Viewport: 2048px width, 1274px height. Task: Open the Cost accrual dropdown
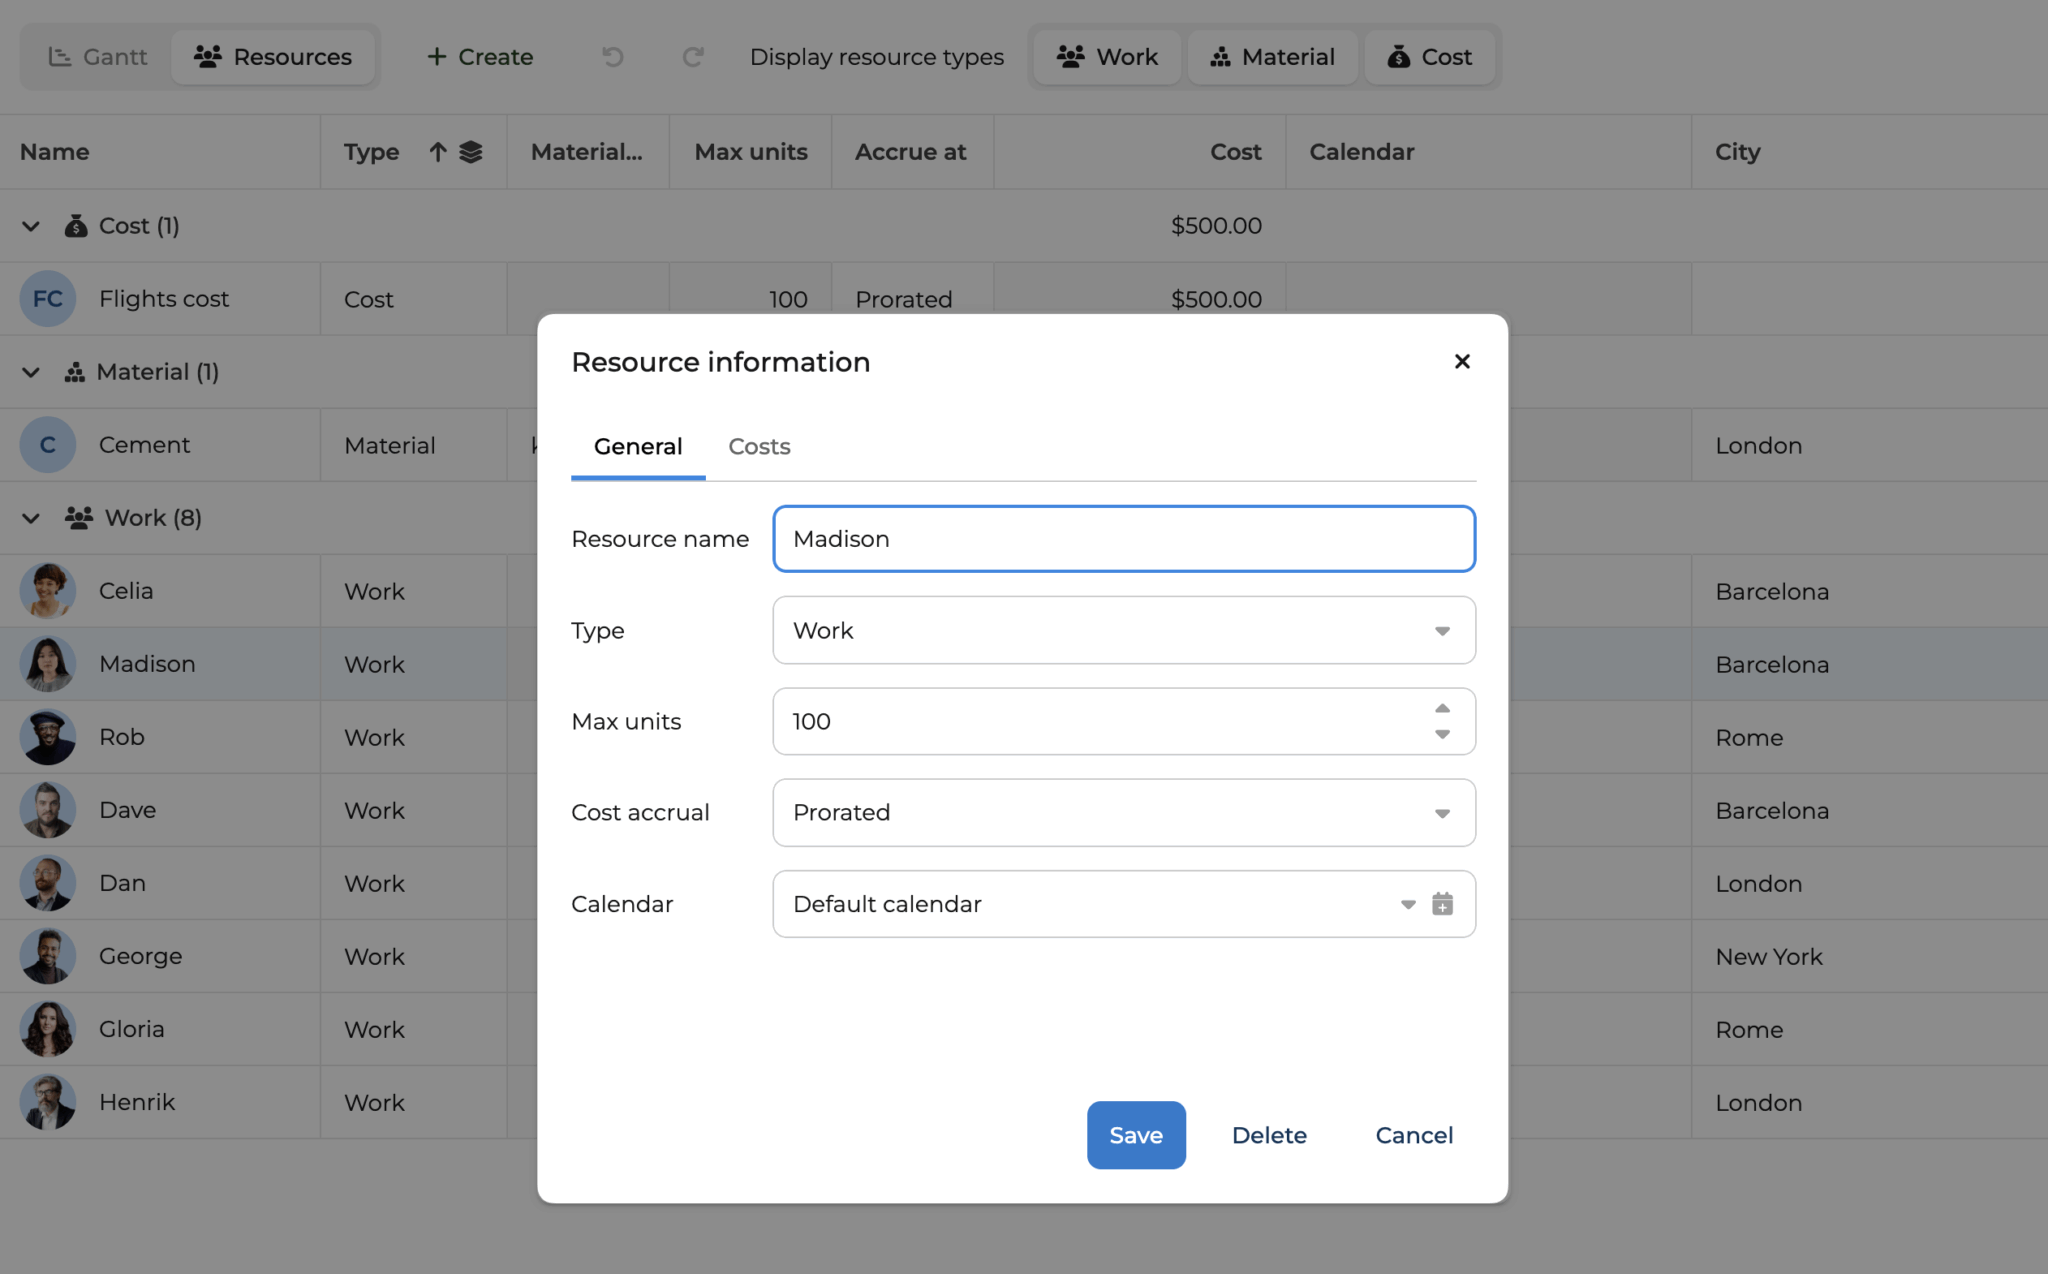coord(1123,813)
